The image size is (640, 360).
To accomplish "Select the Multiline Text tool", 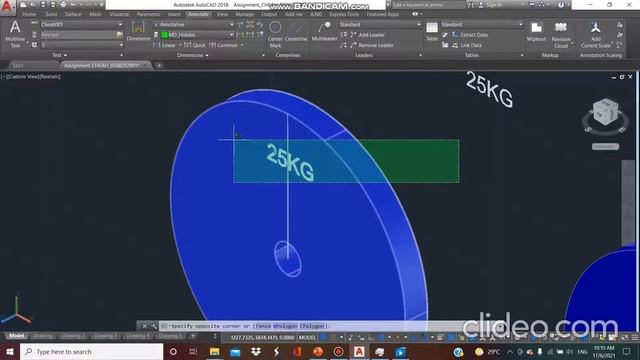I will (x=15, y=34).
